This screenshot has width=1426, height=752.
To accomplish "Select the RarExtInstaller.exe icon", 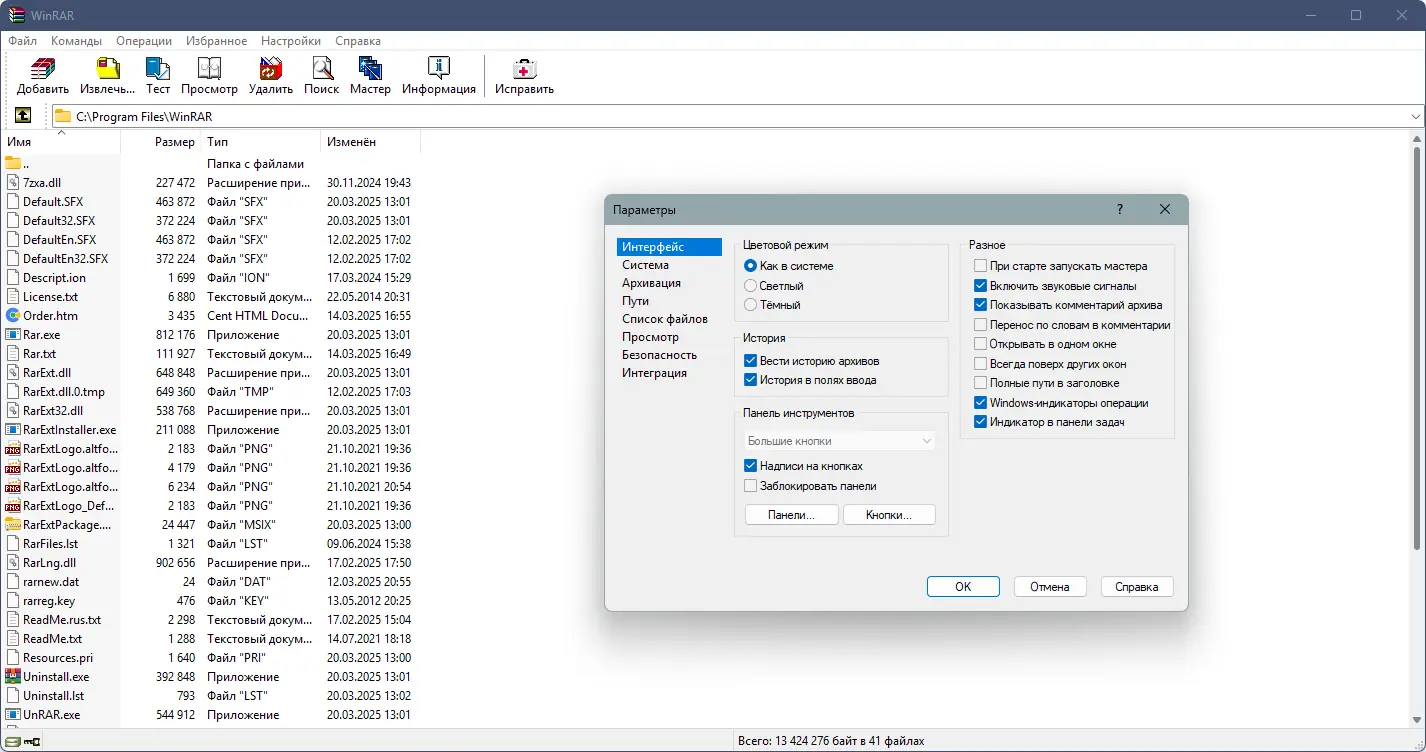I will coord(13,429).
